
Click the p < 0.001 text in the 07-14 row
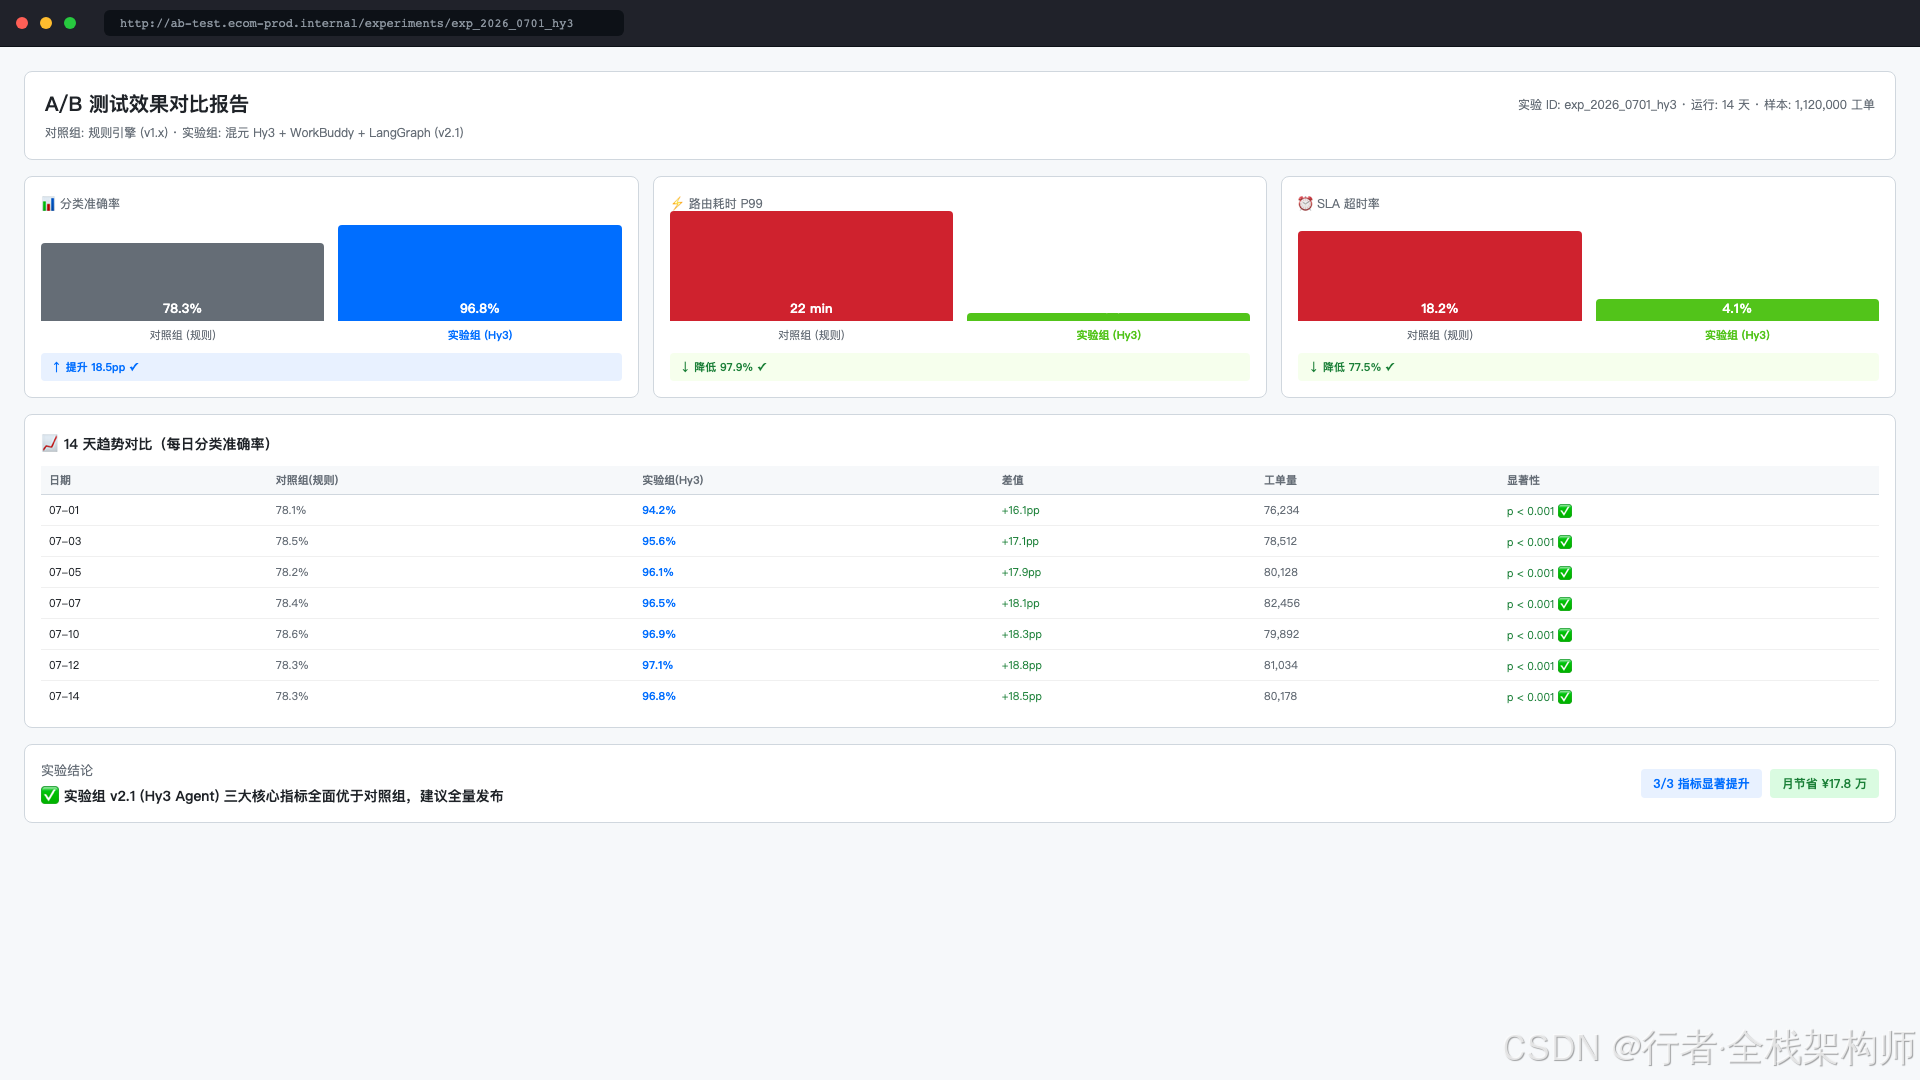[1530, 697]
